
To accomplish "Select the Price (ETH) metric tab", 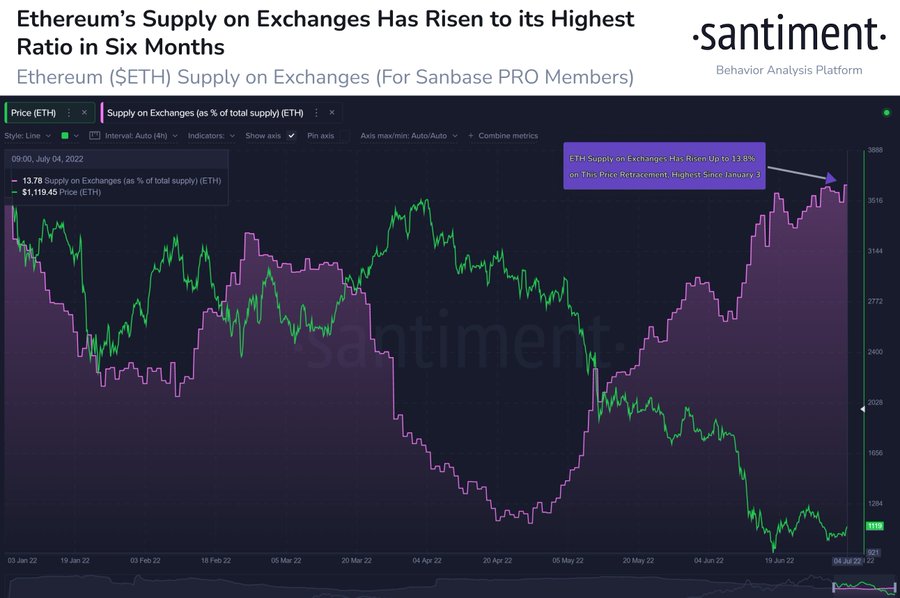I will 33,113.
